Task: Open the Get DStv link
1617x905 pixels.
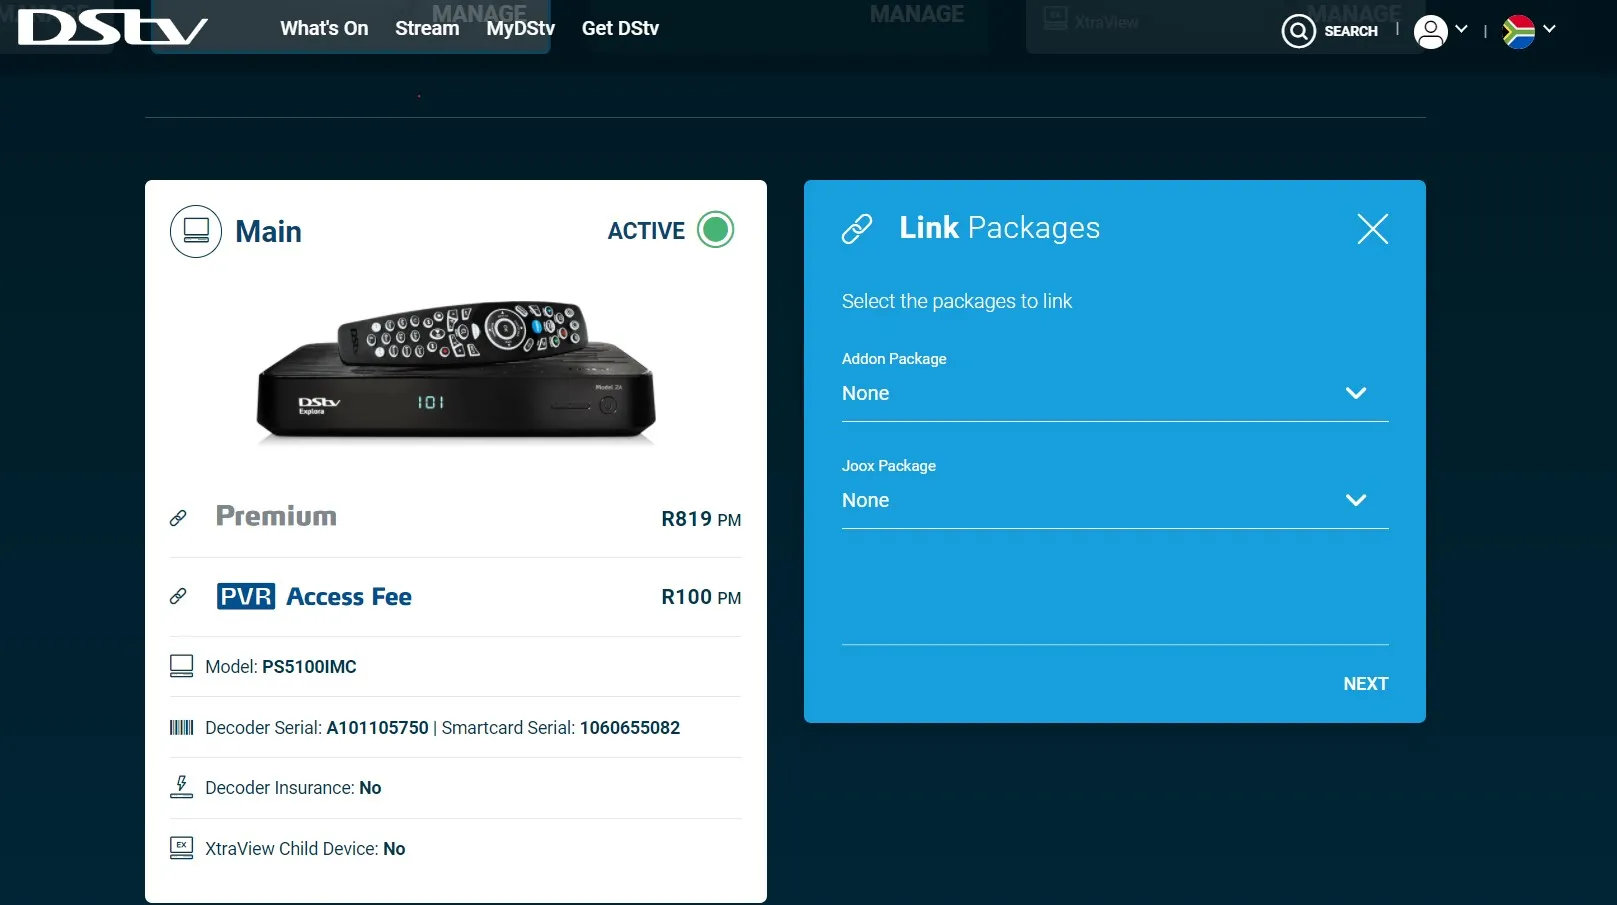Action: click(x=620, y=28)
